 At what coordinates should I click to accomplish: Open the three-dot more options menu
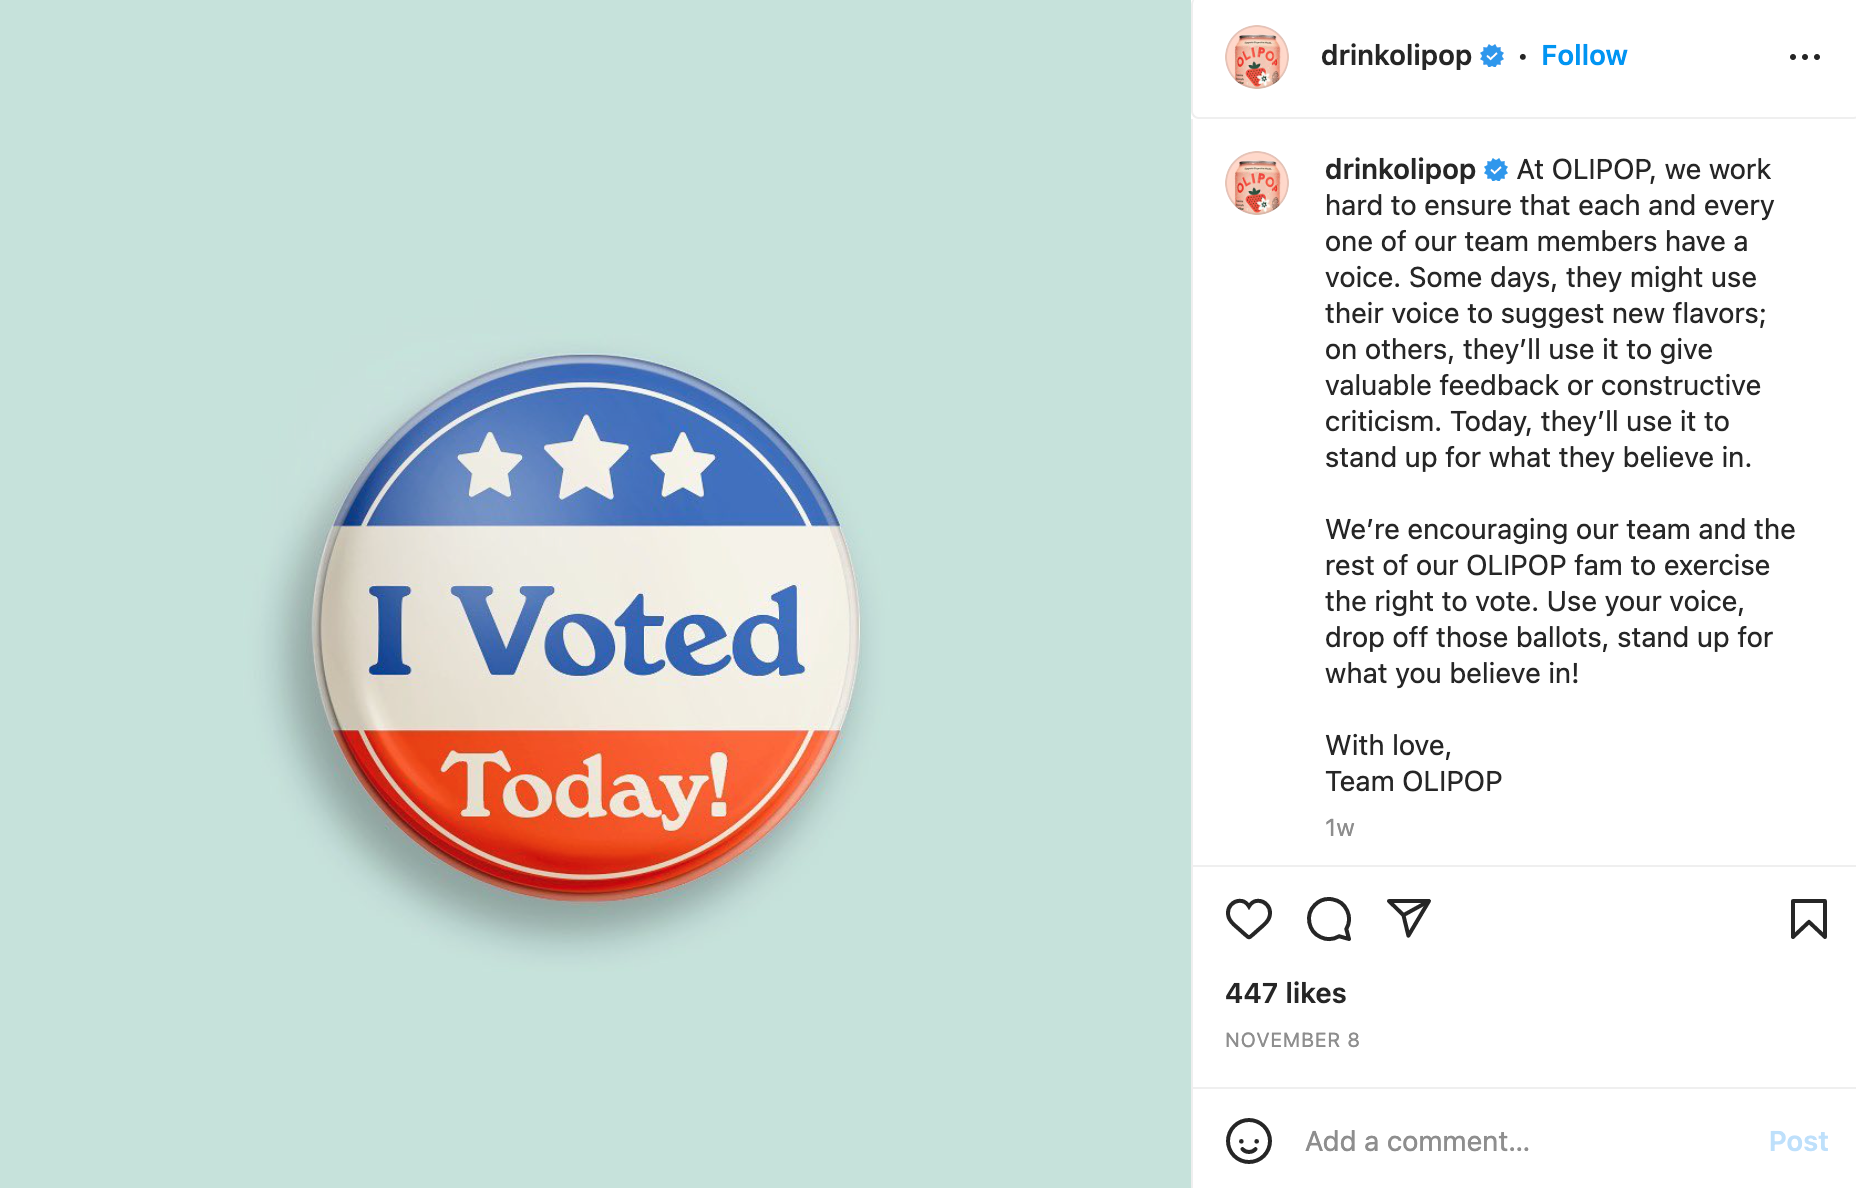point(1805,57)
